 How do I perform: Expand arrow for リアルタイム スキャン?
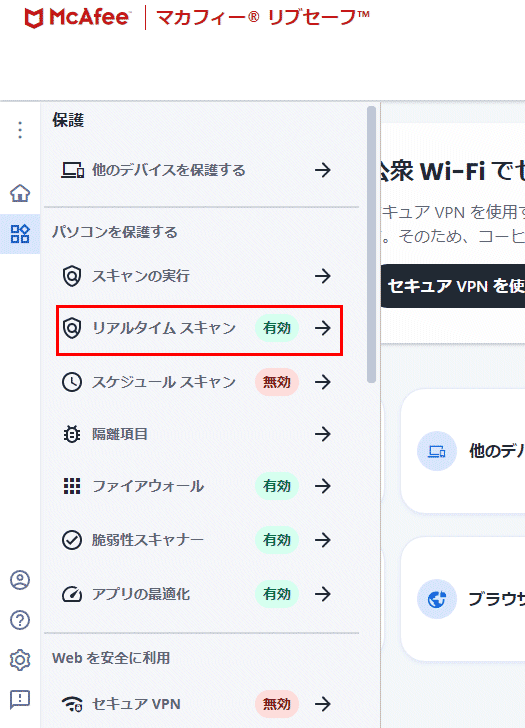[323, 328]
